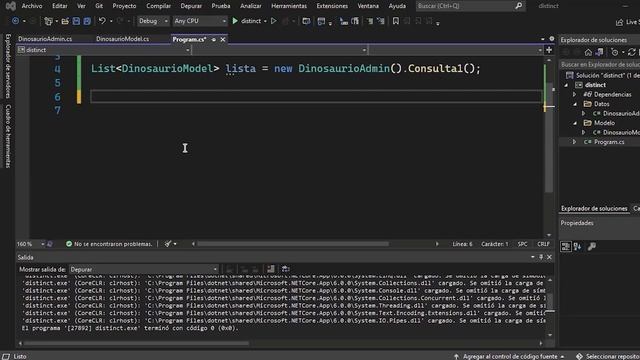Open the distinct scope navigation dropdown

point(104,50)
